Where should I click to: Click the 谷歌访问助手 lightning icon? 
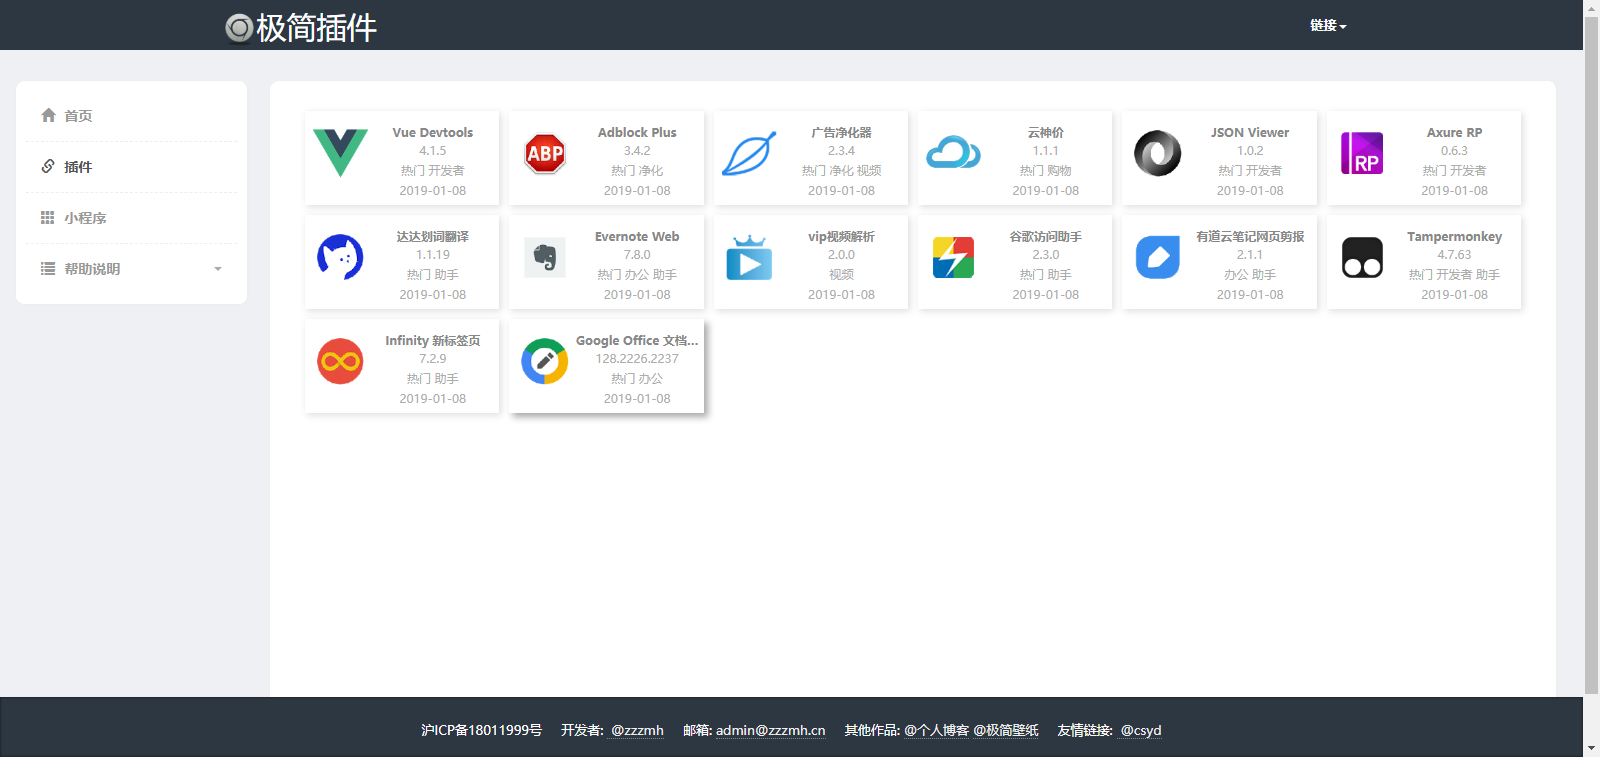tap(953, 257)
